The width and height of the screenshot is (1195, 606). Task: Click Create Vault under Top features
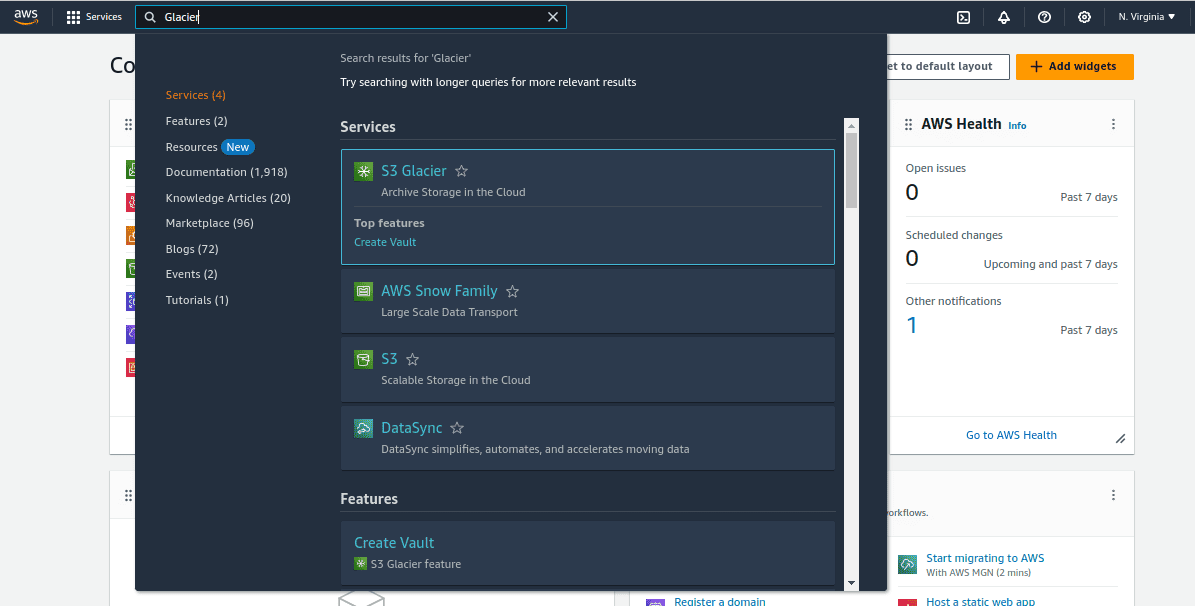coord(385,242)
